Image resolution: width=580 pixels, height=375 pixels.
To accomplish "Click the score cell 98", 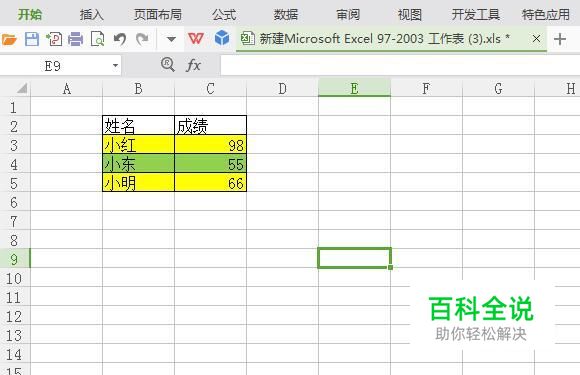I will (x=210, y=145).
